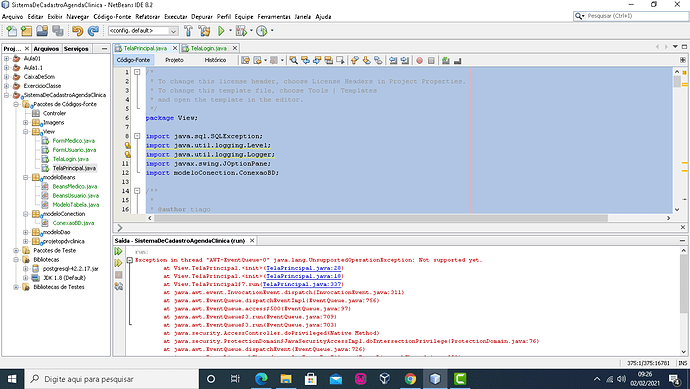The width and height of the screenshot is (690, 389).
Task: Click the Save All toolbar icon
Action: tap(58, 31)
